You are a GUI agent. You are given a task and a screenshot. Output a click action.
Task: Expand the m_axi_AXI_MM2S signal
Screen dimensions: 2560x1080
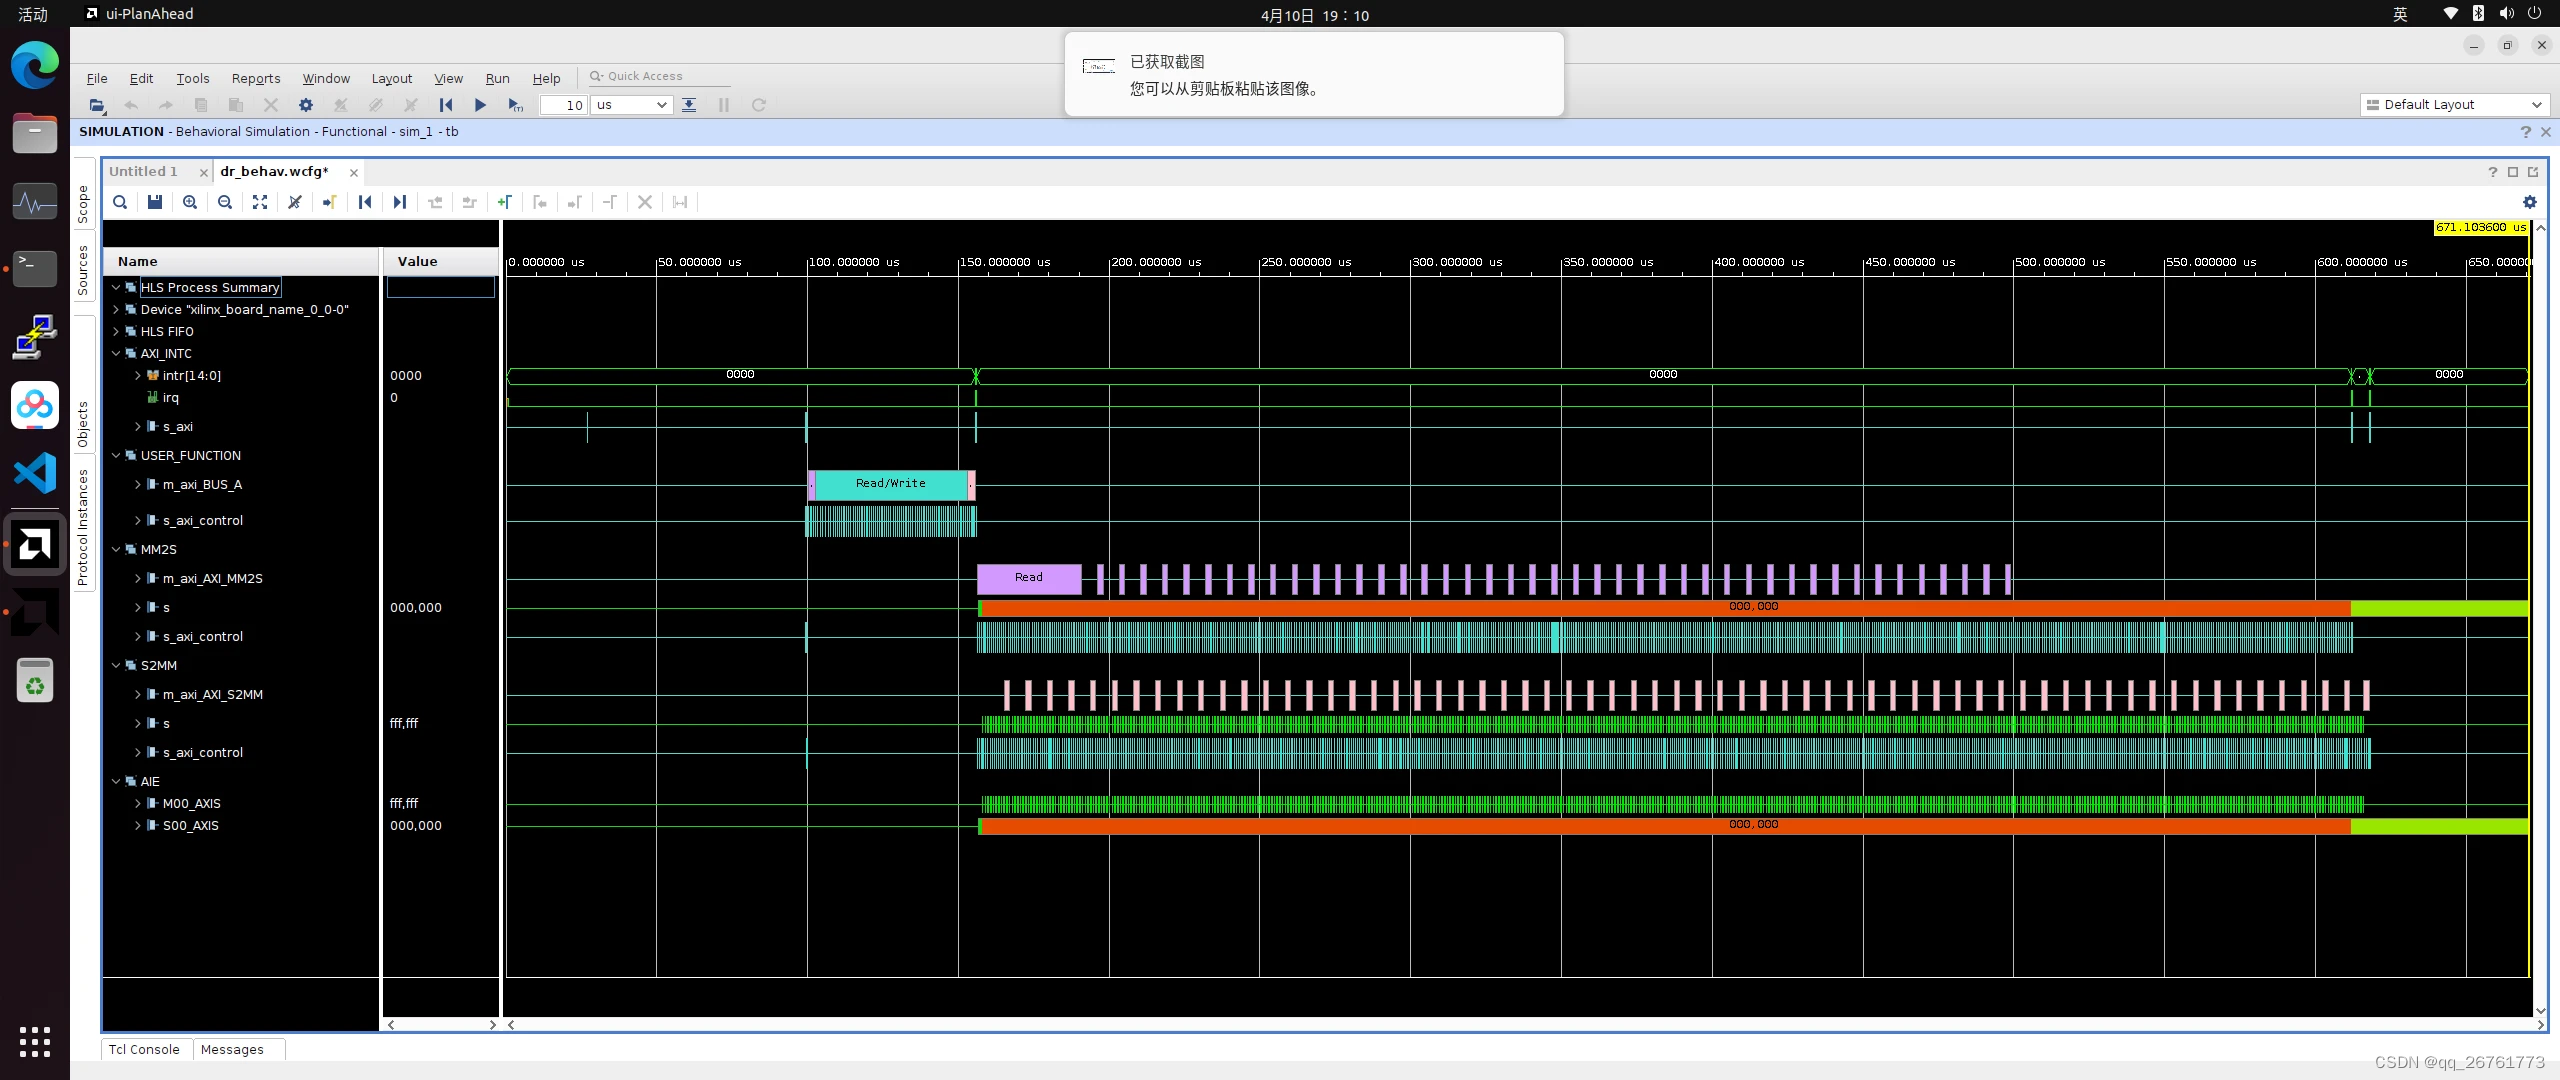coord(138,578)
